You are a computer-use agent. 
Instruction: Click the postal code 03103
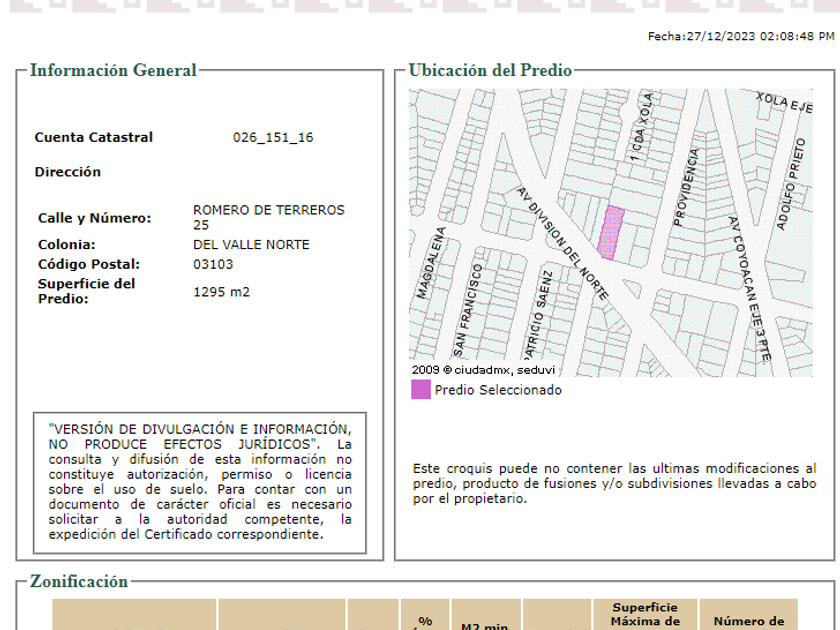[x=213, y=265]
